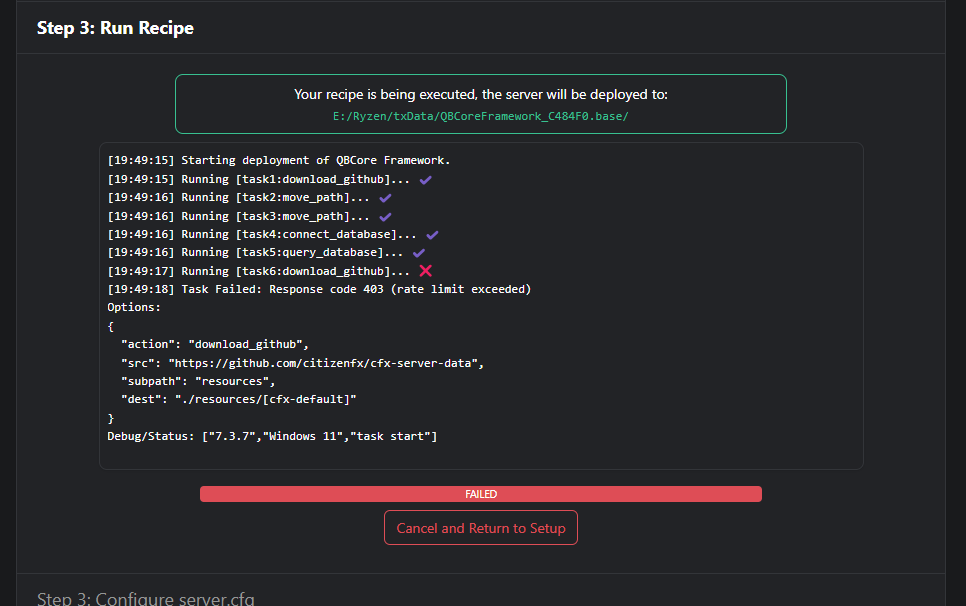Click the checkmark next to task3:move_path
The width and height of the screenshot is (966, 606).
(385, 217)
